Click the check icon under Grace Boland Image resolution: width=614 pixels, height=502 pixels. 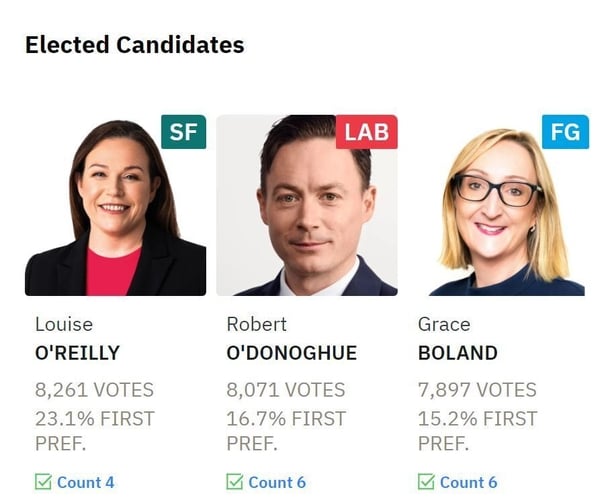426,482
